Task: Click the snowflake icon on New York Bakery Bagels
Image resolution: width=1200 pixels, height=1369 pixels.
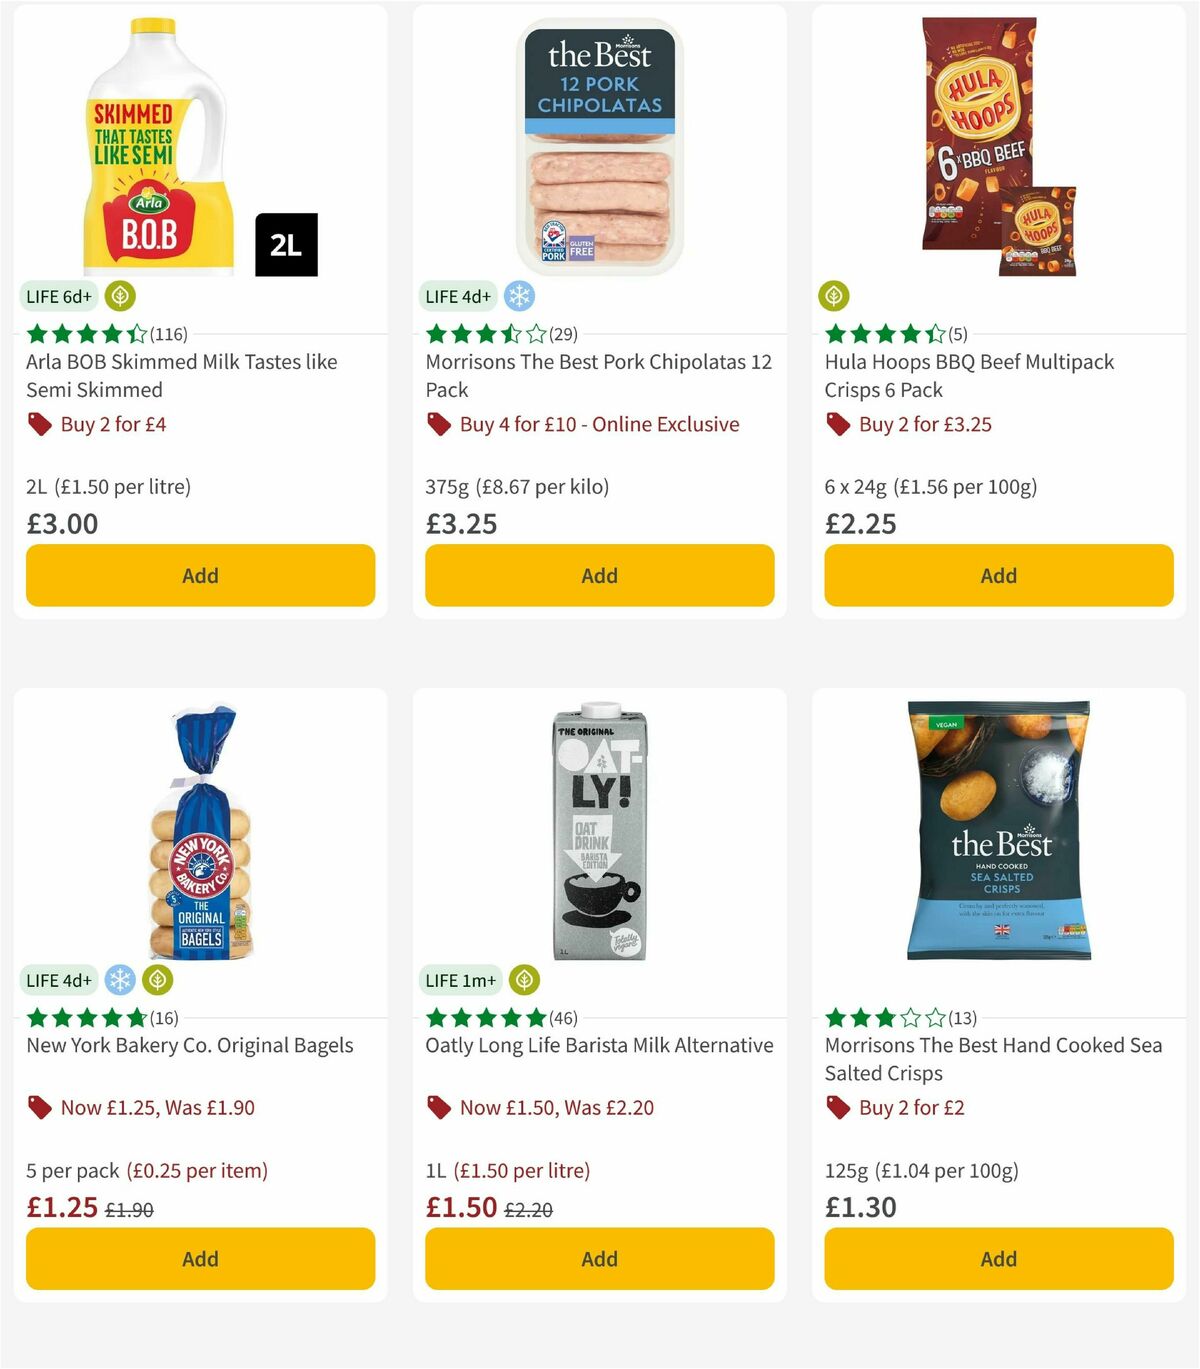Action: (119, 980)
